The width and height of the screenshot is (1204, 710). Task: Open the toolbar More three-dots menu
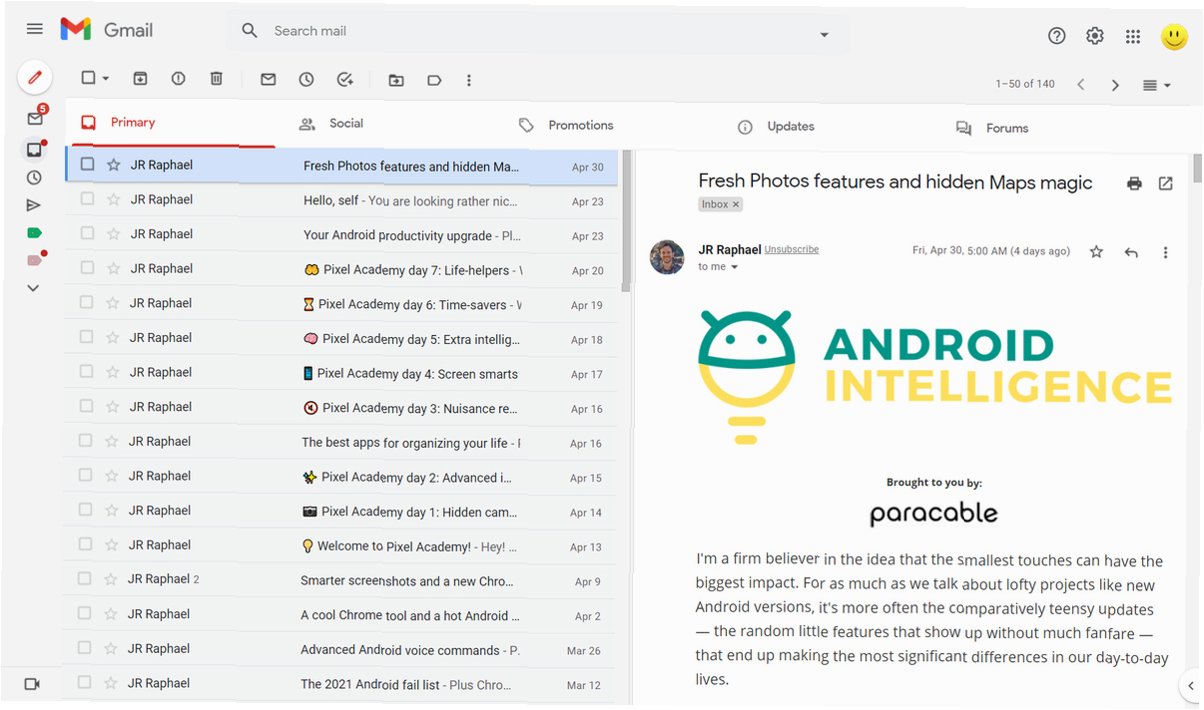469,80
